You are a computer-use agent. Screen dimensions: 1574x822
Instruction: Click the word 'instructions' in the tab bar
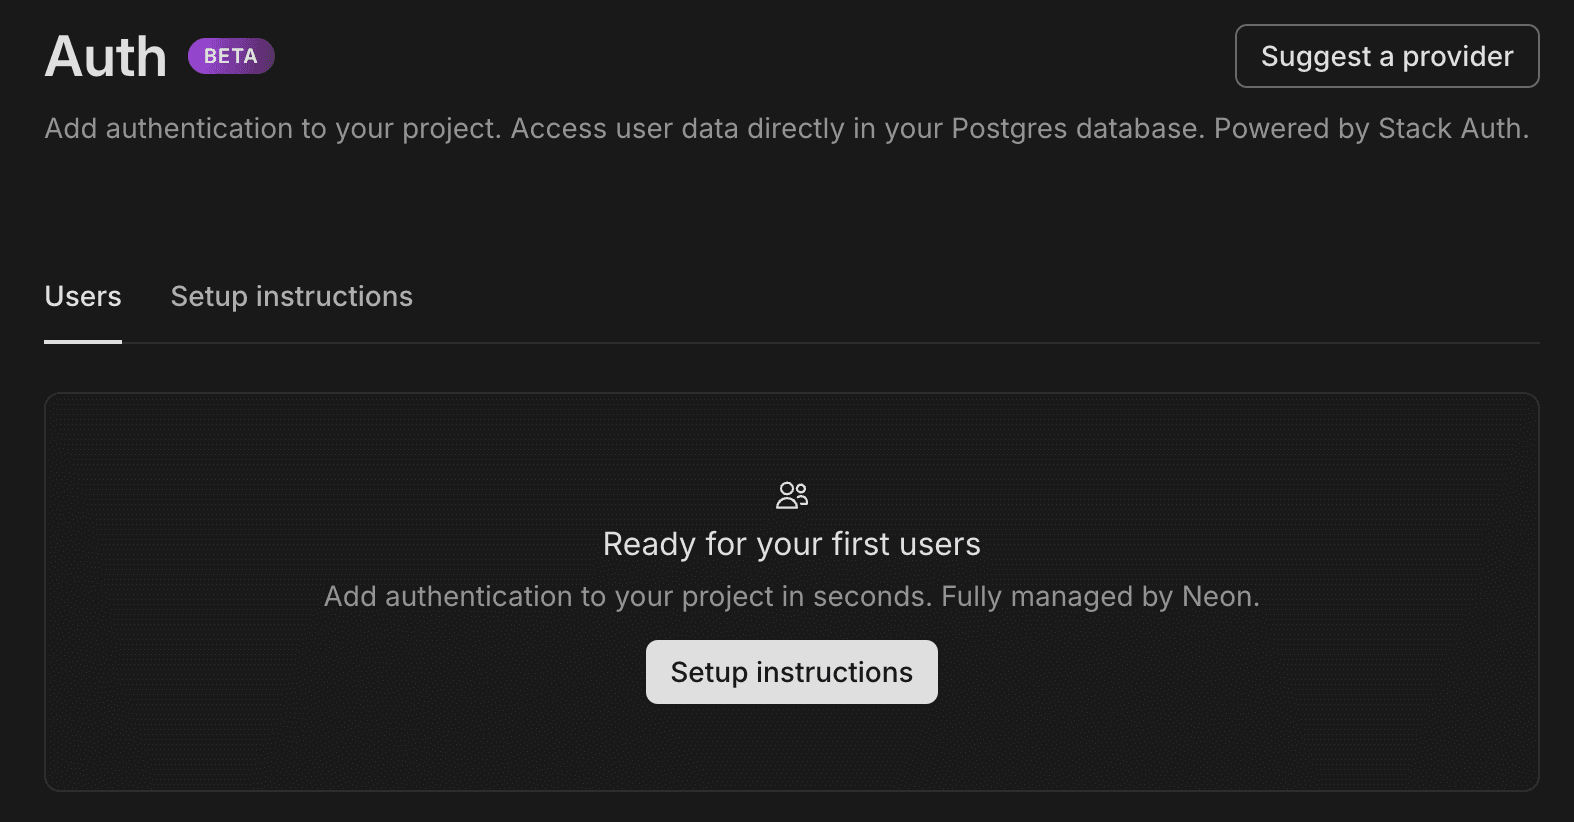click(334, 296)
